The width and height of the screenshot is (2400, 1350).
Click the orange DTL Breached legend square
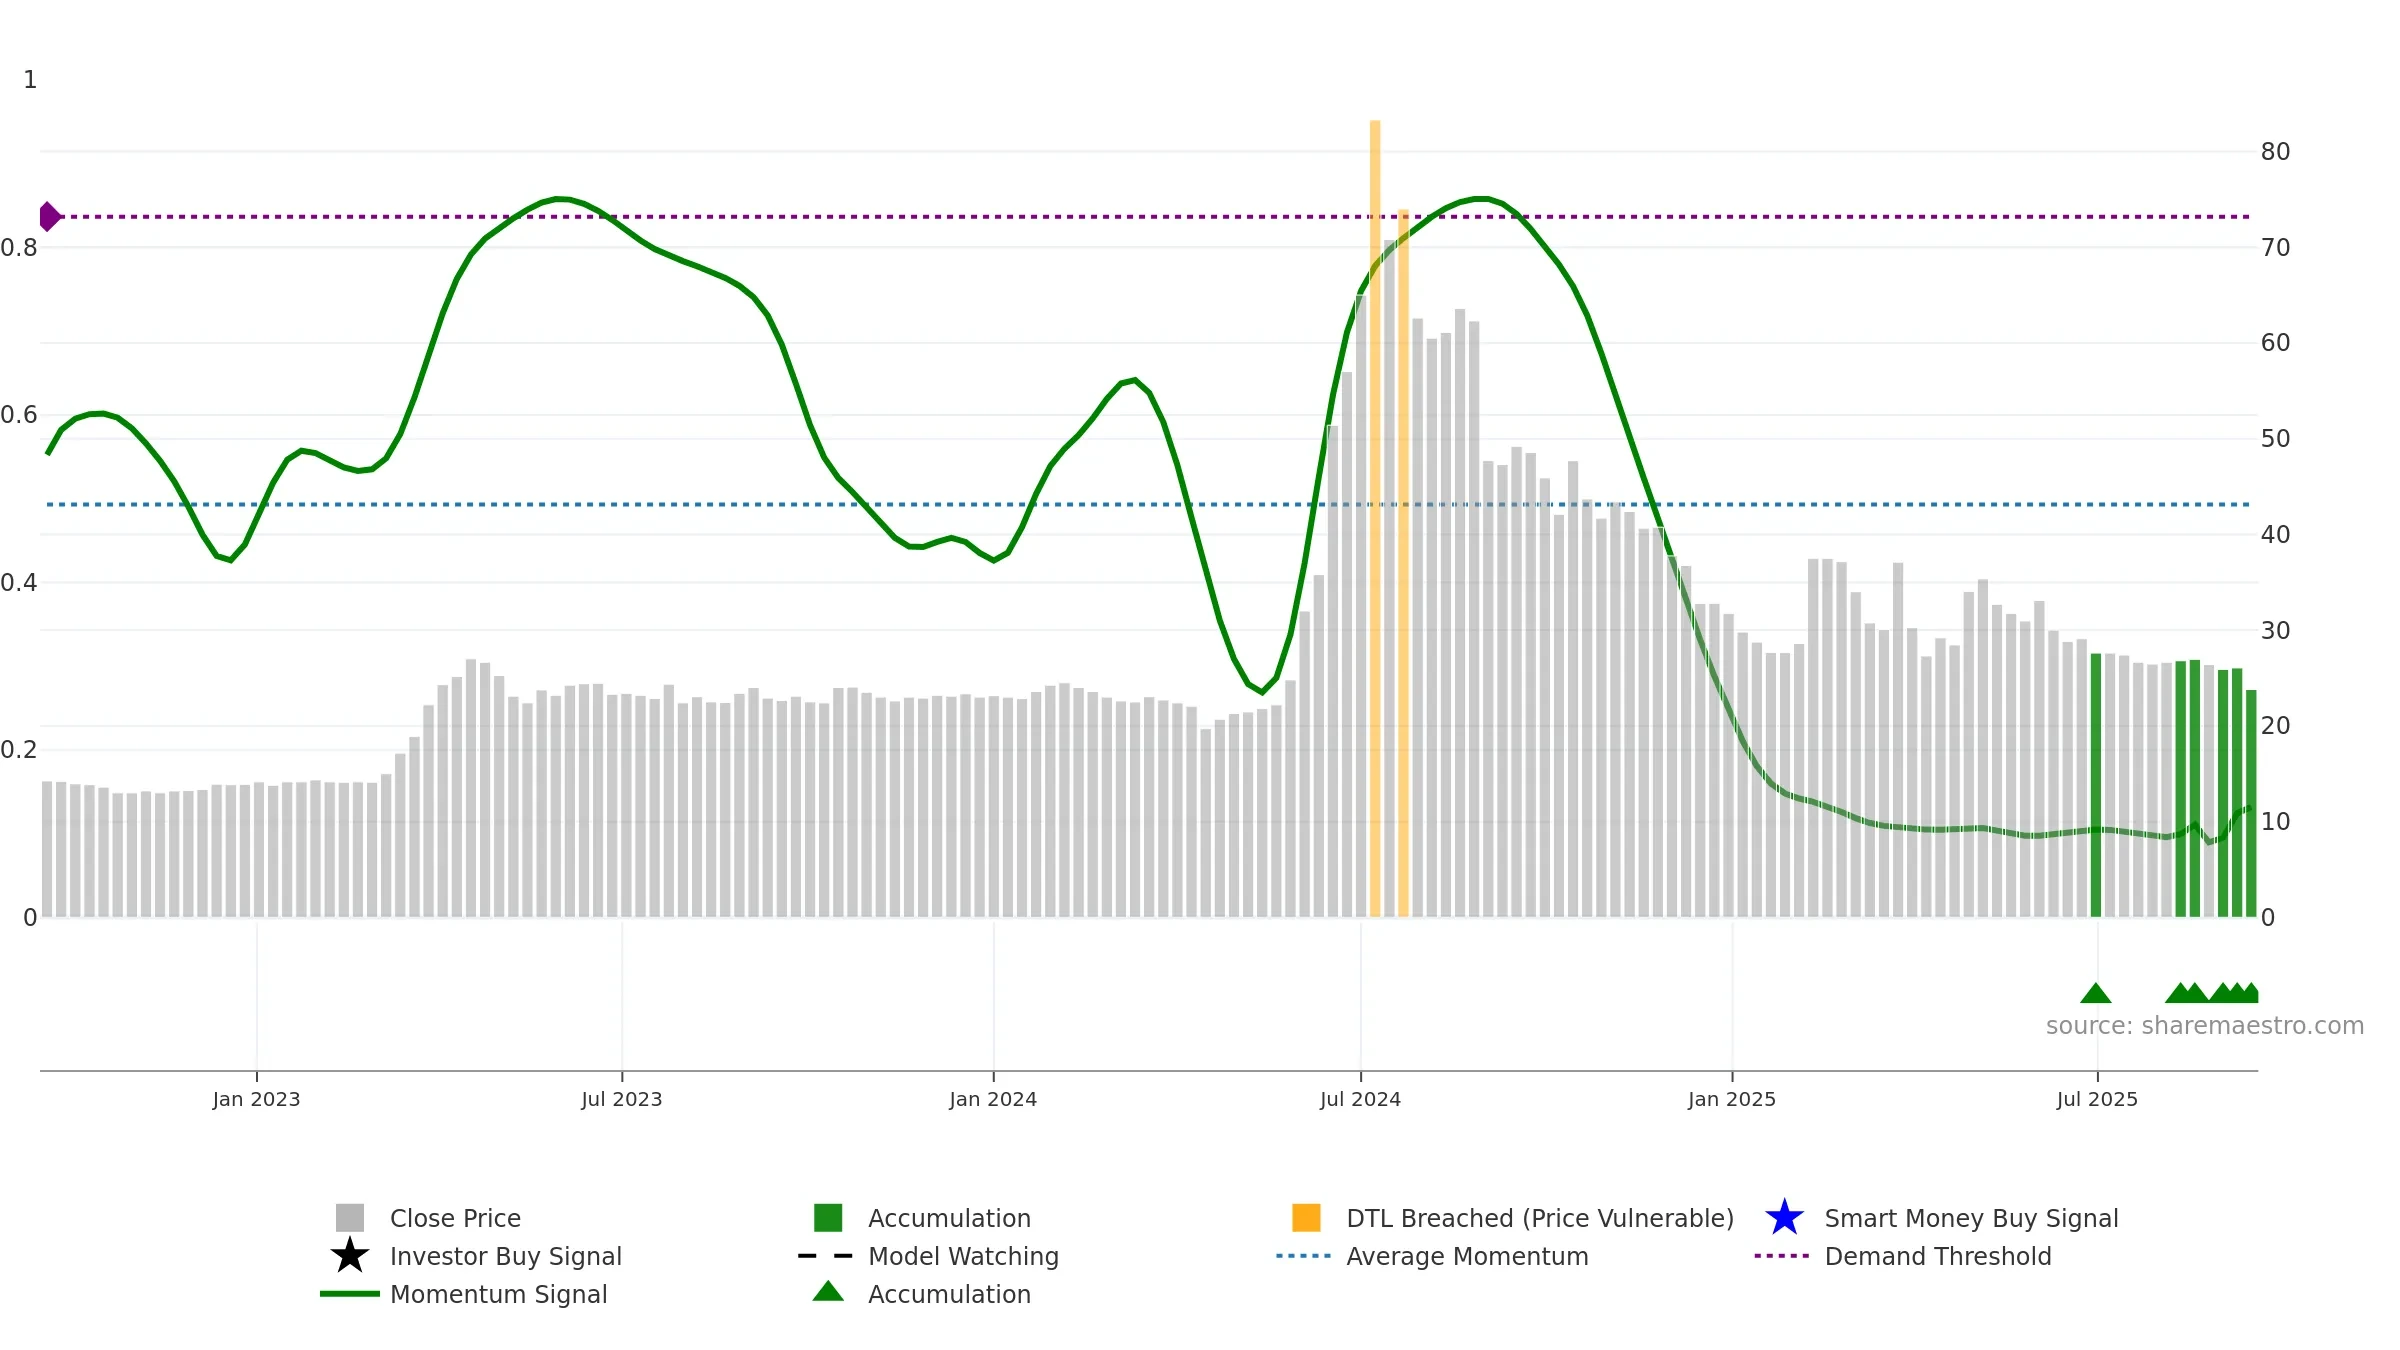coord(1306,1217)
